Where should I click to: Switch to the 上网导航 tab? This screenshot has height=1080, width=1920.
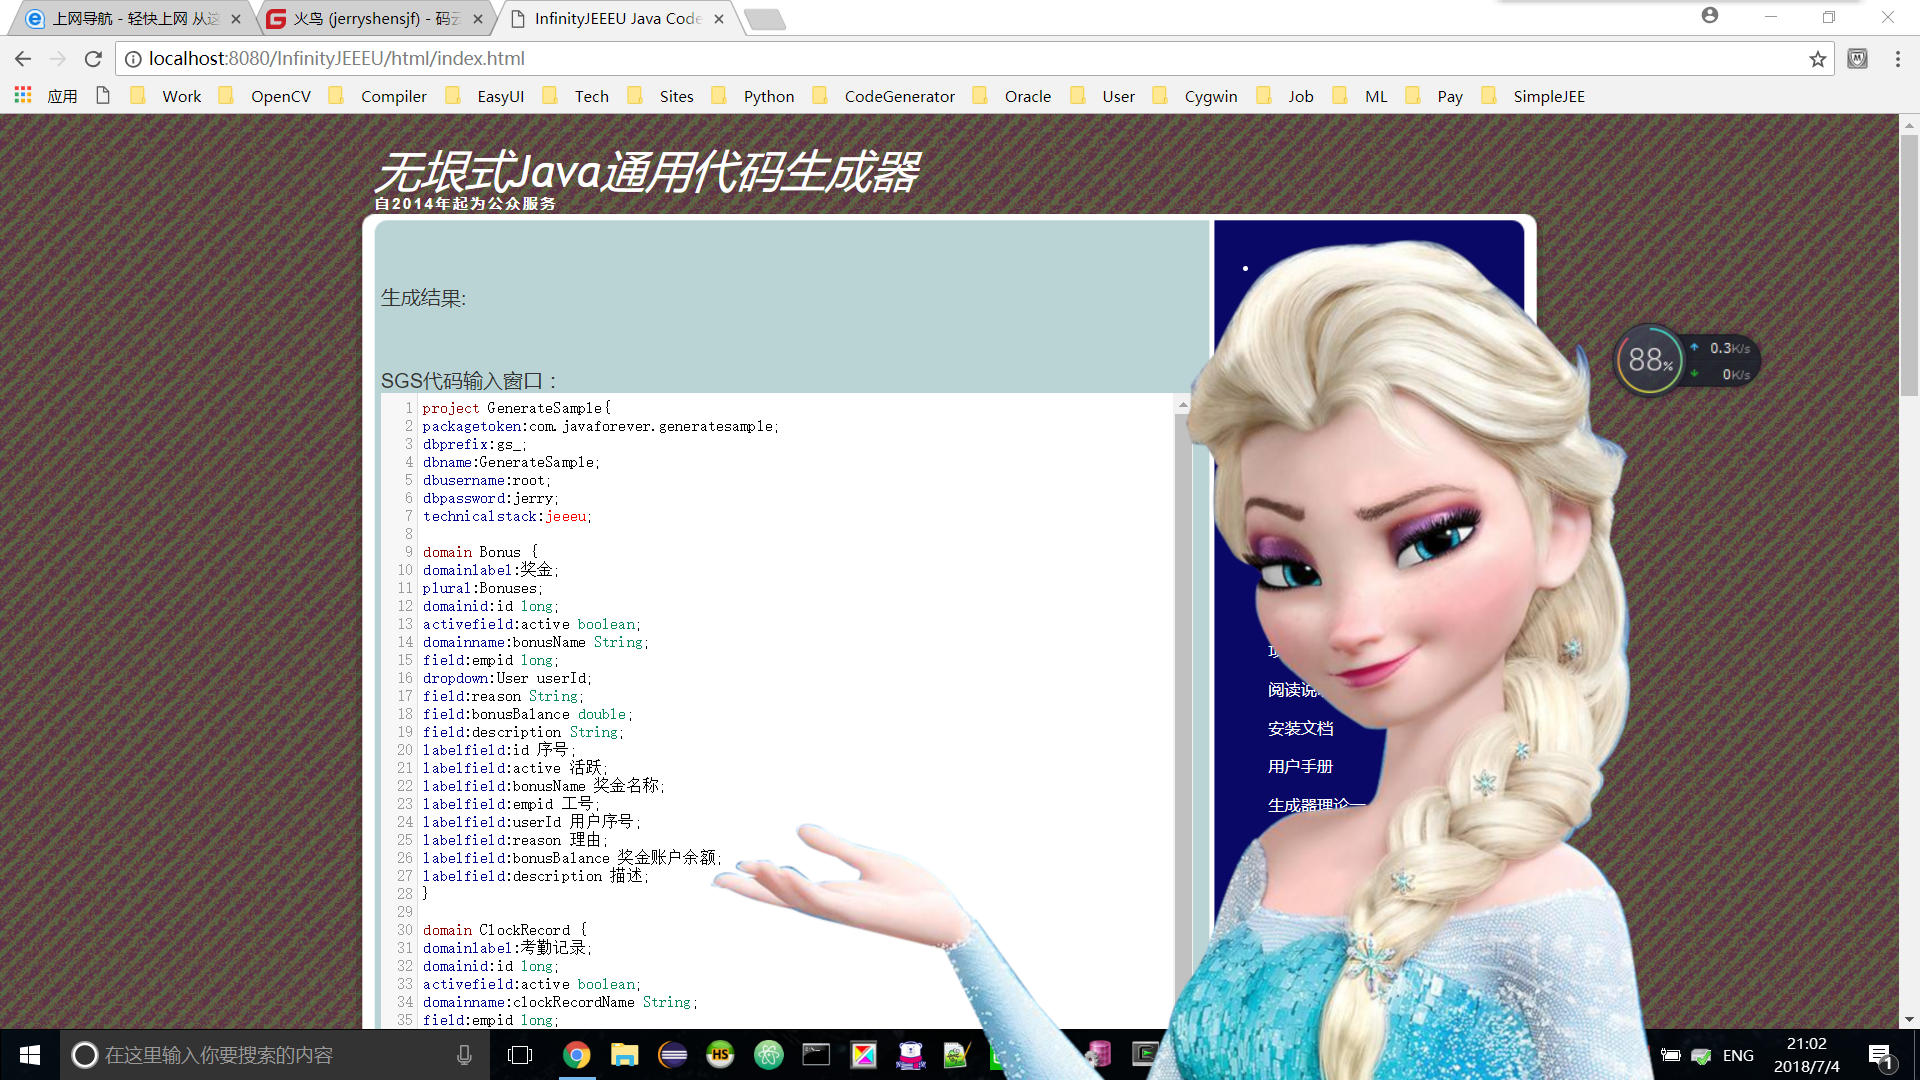[x=130, y=18]
